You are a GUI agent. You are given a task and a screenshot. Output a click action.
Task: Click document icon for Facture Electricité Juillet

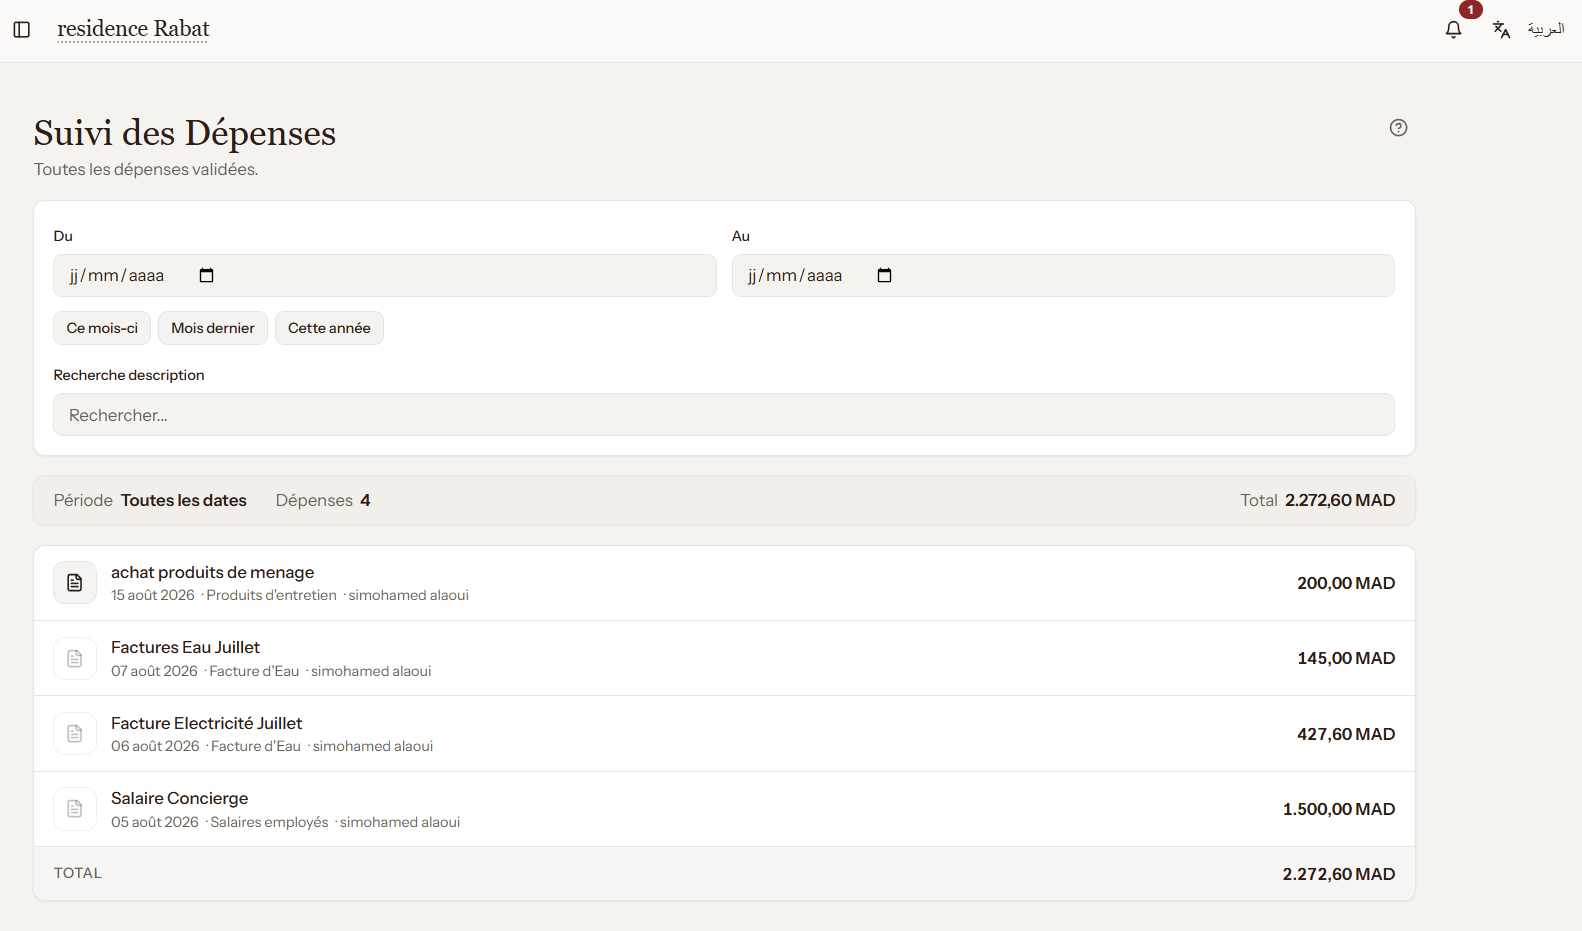pyautogui.click(x=75, y=734)
